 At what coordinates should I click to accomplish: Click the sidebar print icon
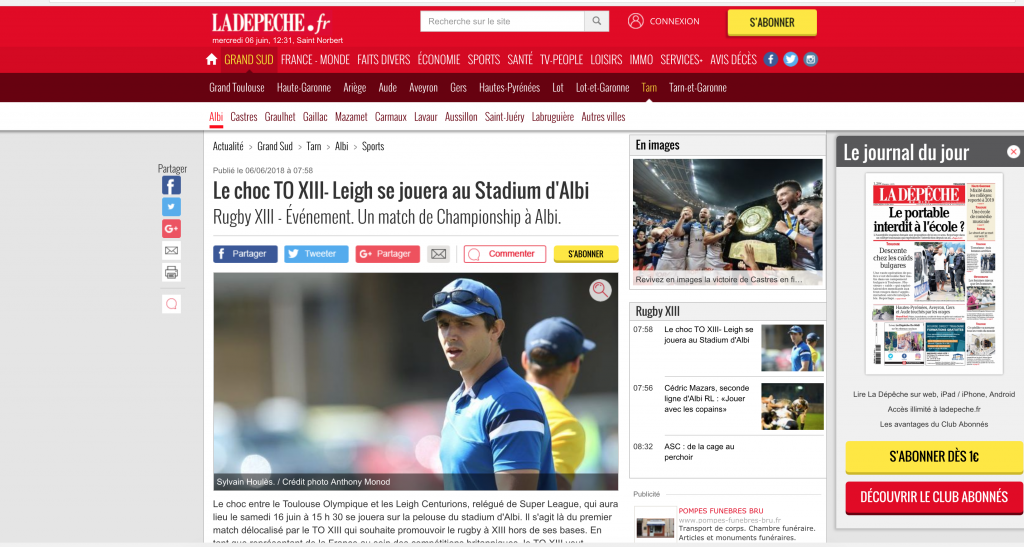[171, 272]
